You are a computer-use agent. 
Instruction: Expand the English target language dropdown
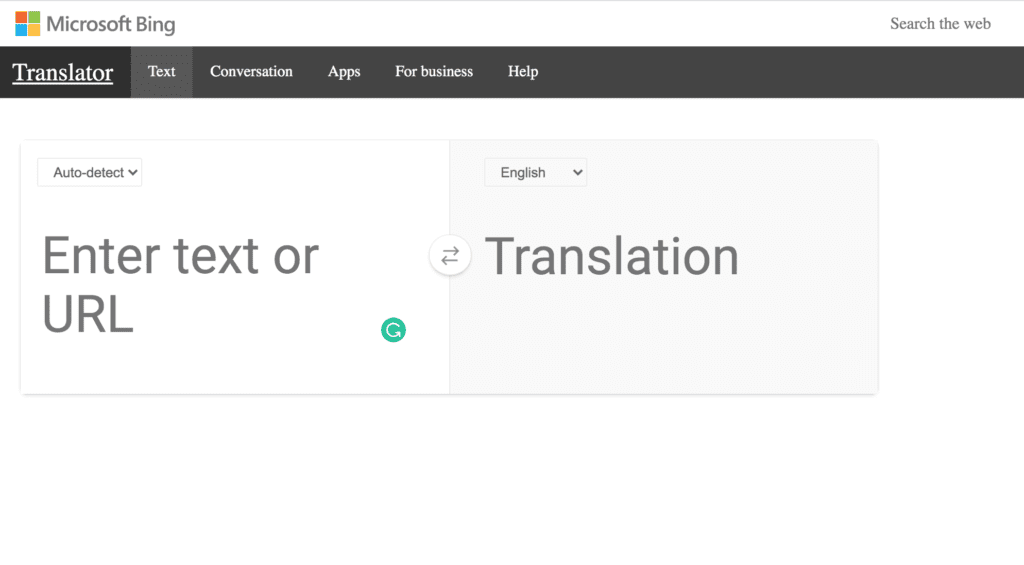coord(536,172)
